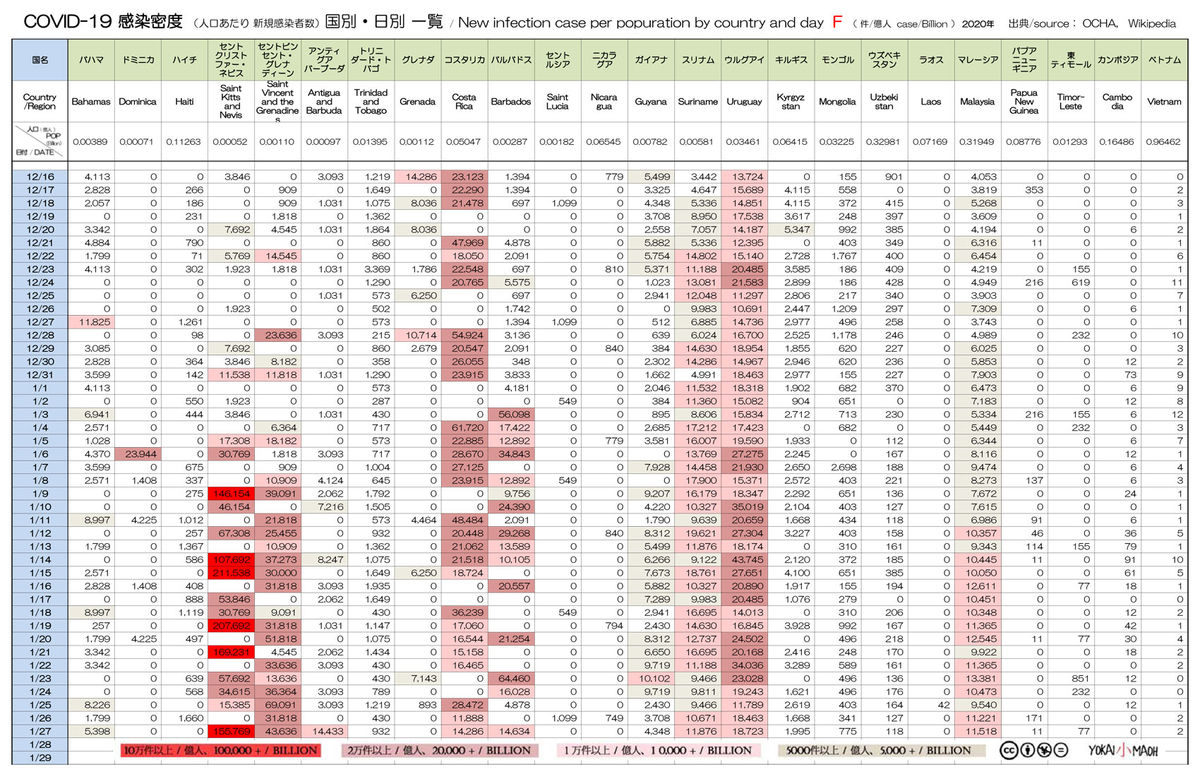Click the English 'Vietnam' column header
Image resolution: width=1200 pixels, height=772 pixels.
pyautogui.click(x=1163, y=102)
